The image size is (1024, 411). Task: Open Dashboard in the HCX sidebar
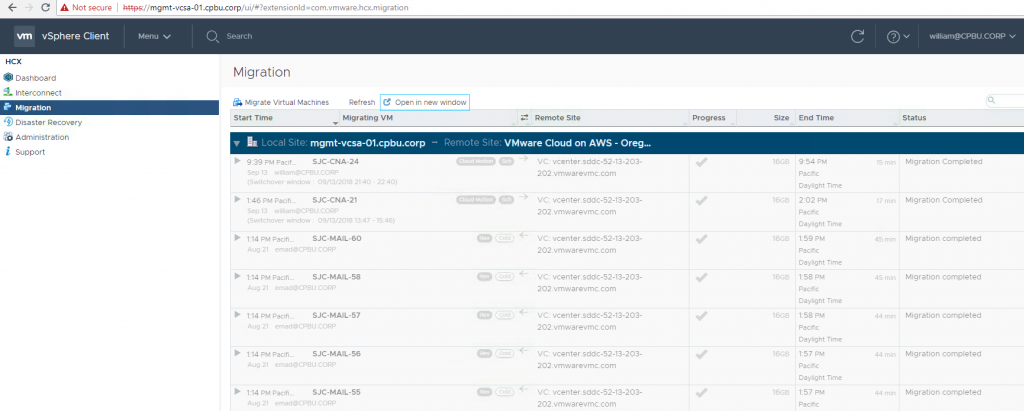(x=35, y=77)
